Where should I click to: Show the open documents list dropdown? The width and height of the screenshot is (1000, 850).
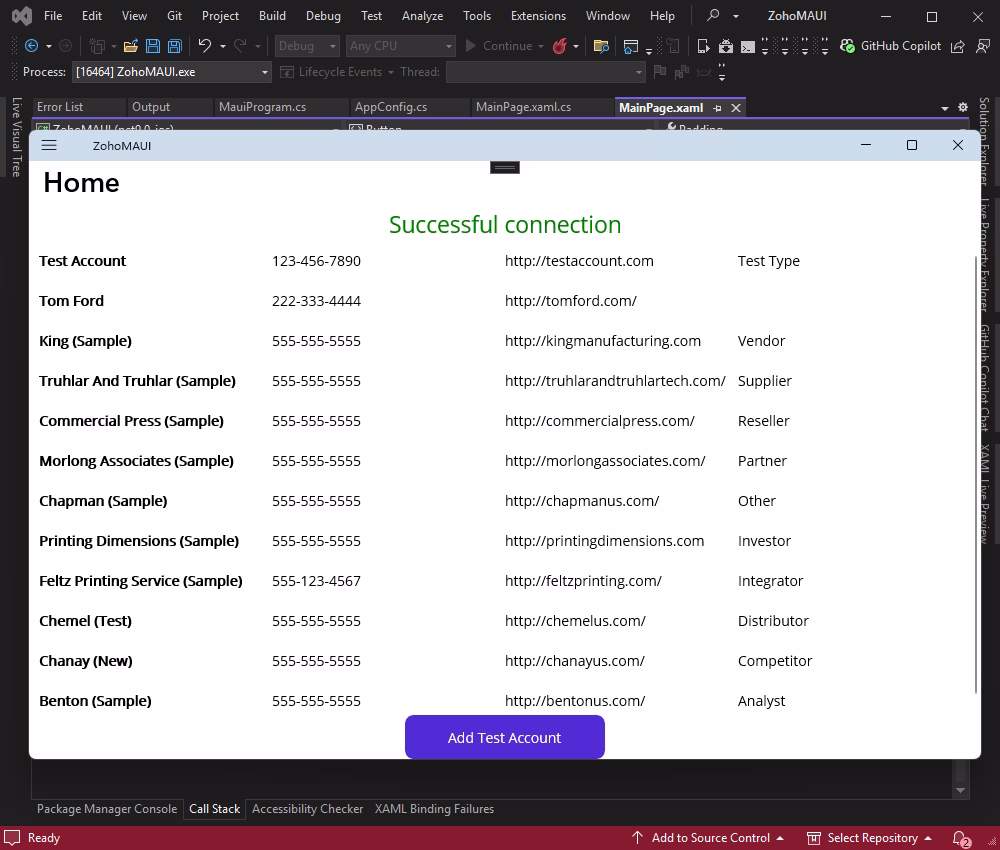pyautogui.click(x=945, y=108)
